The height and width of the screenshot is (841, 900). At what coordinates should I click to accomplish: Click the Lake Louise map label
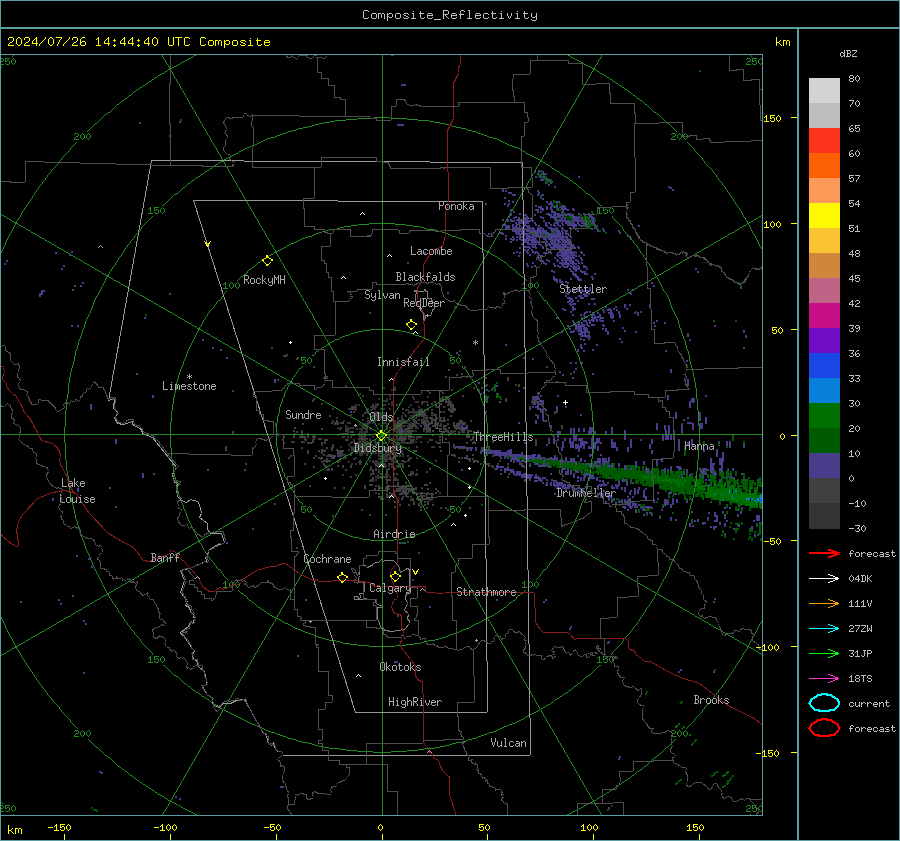(x=77, y=491)
